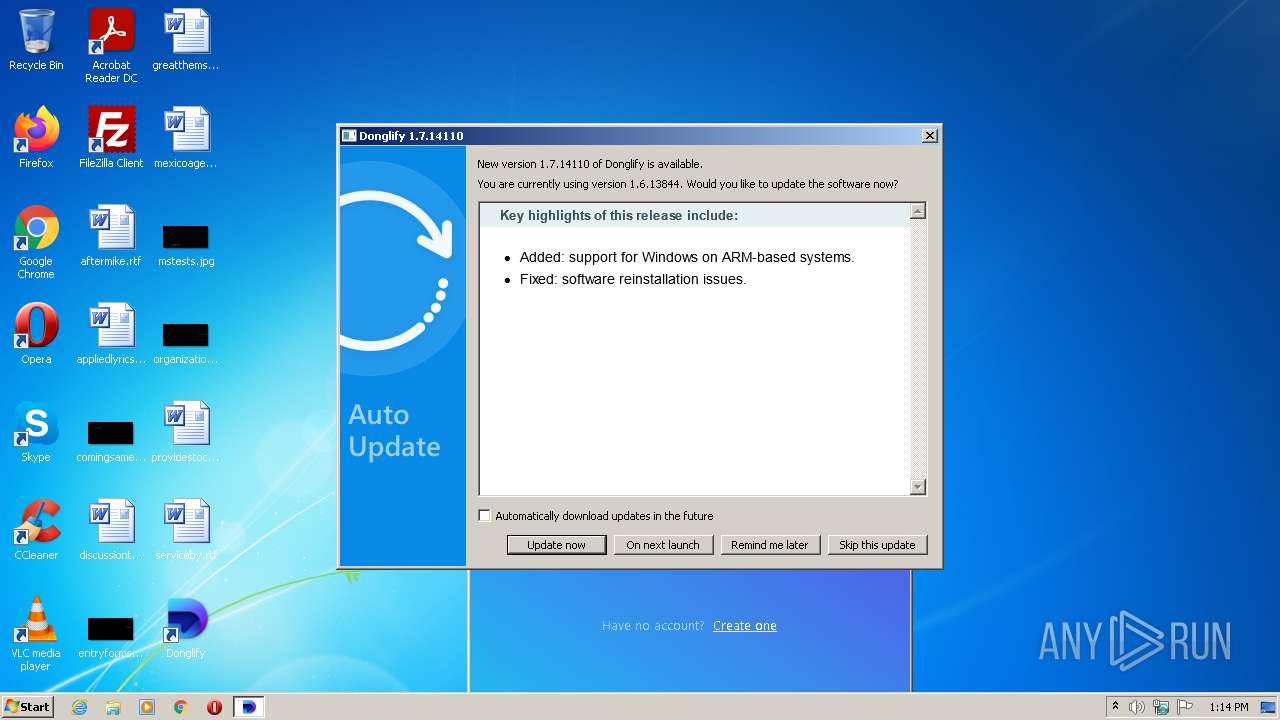1280x720 pixels.
Task: Launch VLC media player shortcut
Action: pyautogui.click(x=36, y=634)
